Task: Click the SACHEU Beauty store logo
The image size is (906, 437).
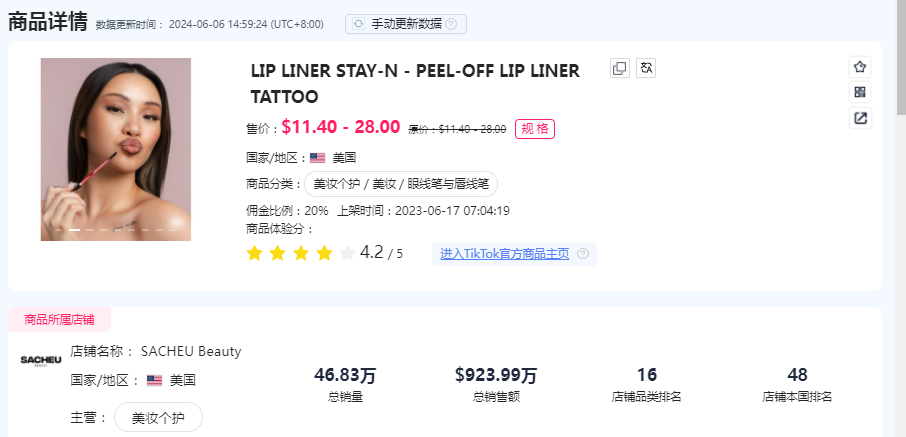Action: pyautogui.click(x=40, y=360)
